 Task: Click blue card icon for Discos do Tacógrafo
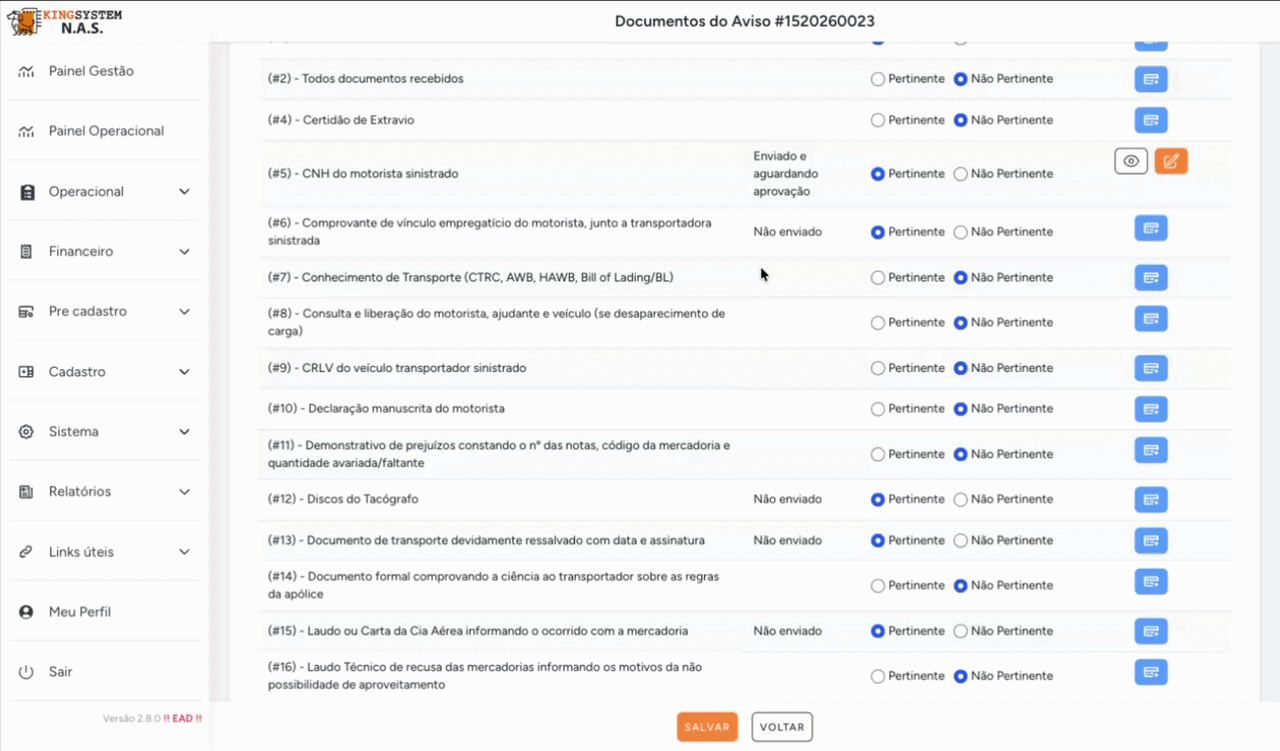[1150, 499]
